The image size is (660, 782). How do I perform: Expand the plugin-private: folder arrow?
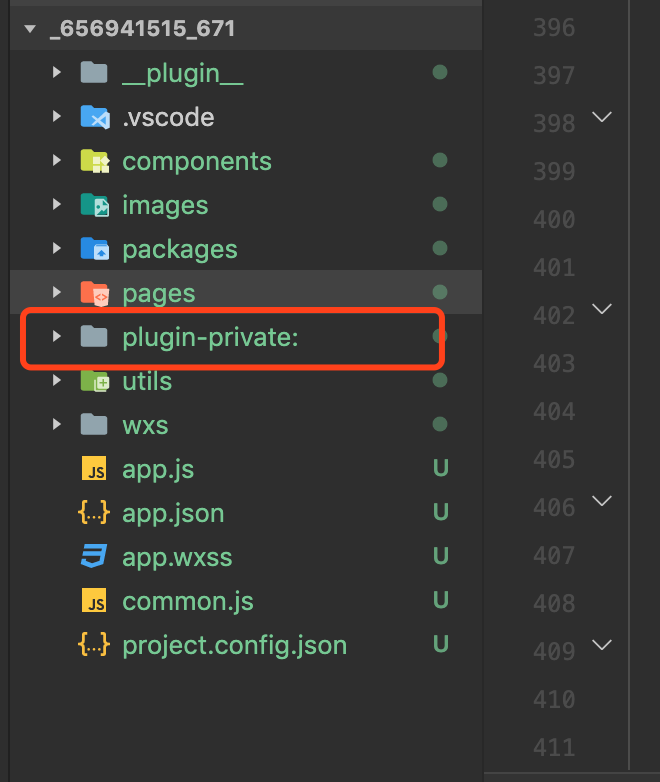tap(57, 337)
